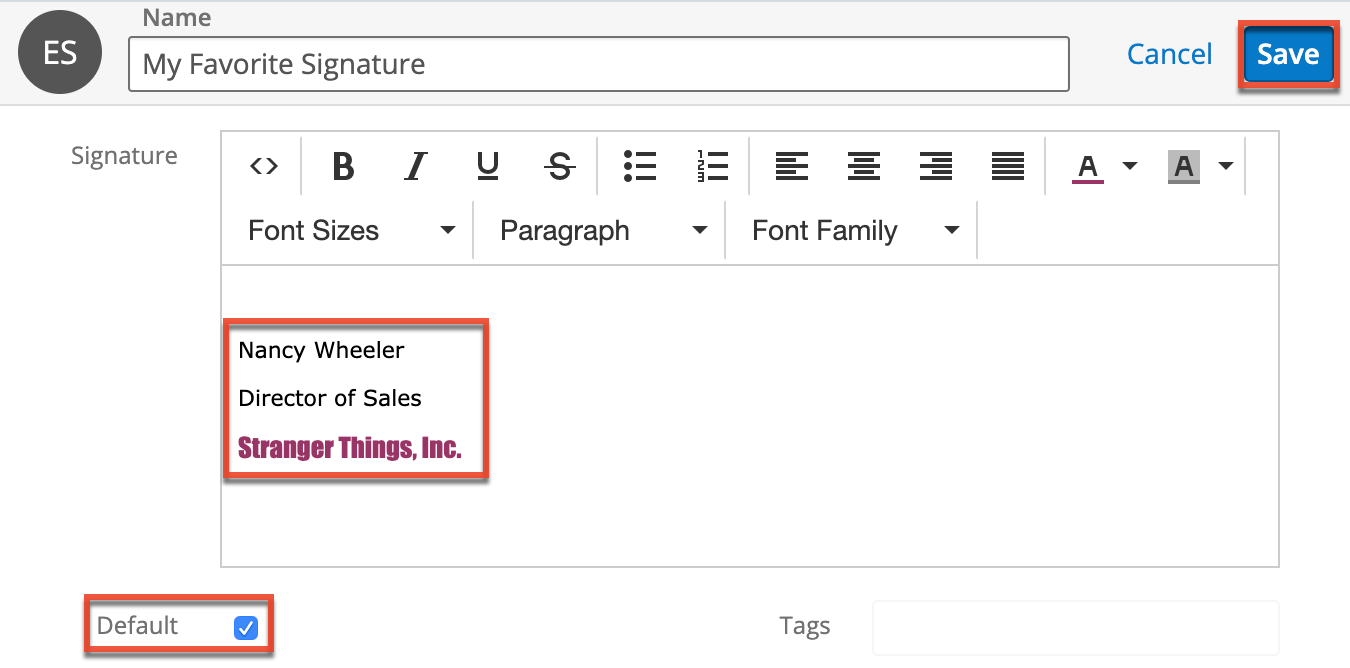Toggle bold formatting
This screenshot has width=1350, height=668.
pos(342,166)
